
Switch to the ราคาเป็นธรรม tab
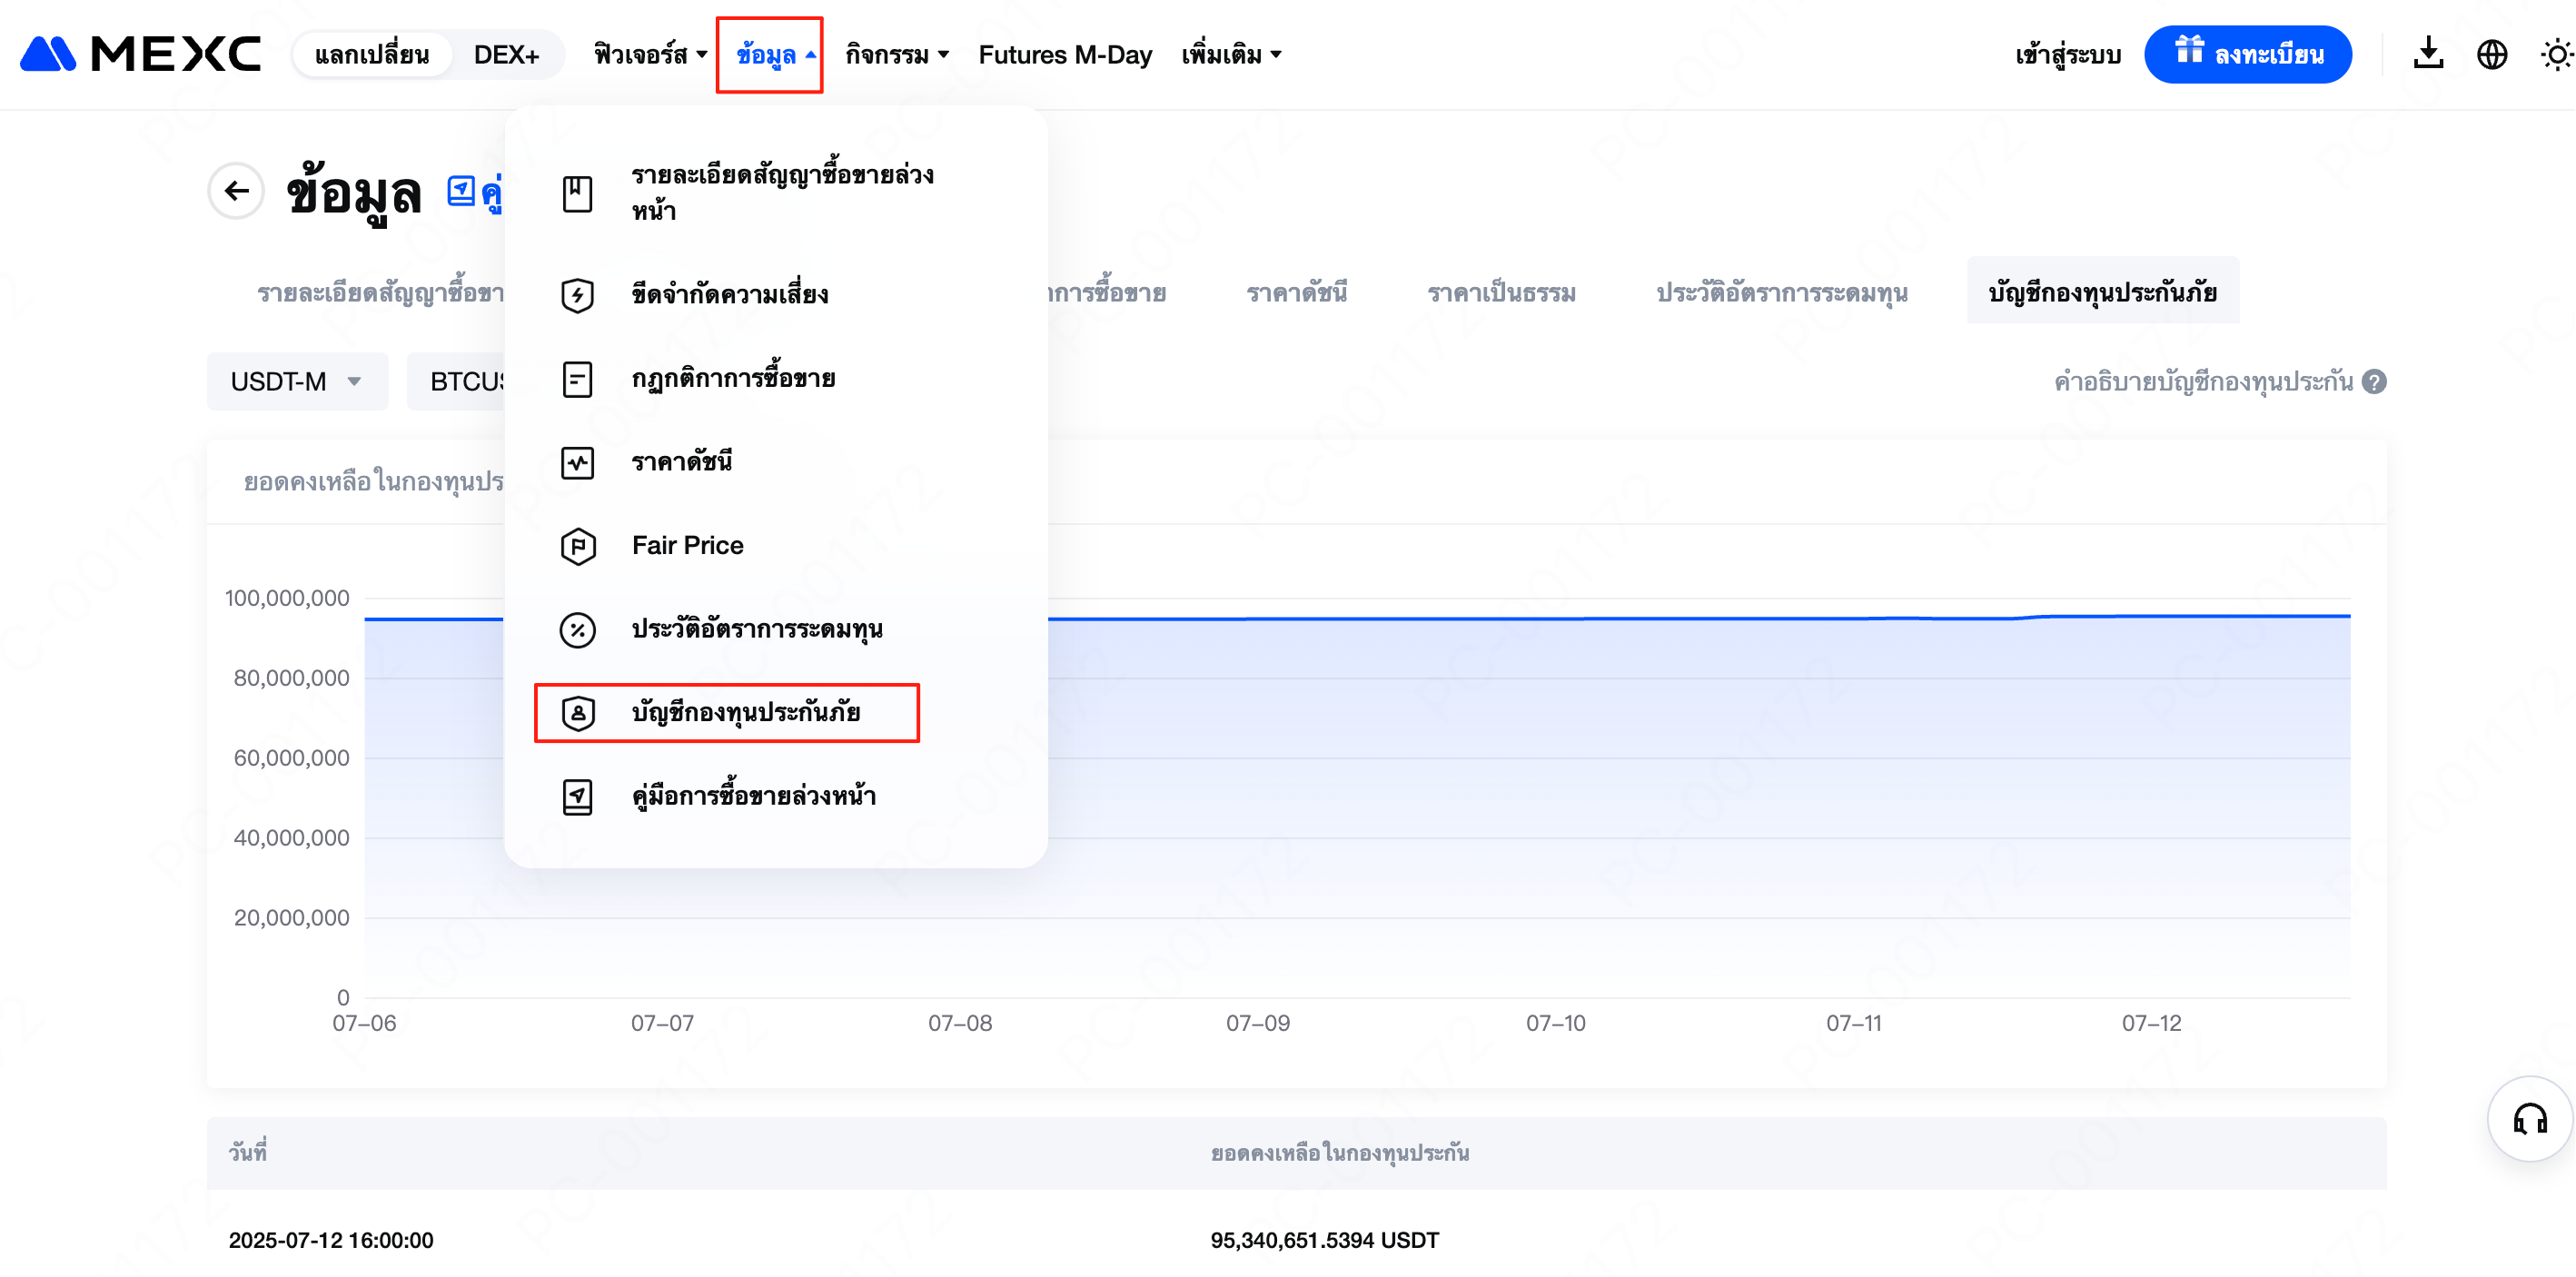pos(1501,292)
